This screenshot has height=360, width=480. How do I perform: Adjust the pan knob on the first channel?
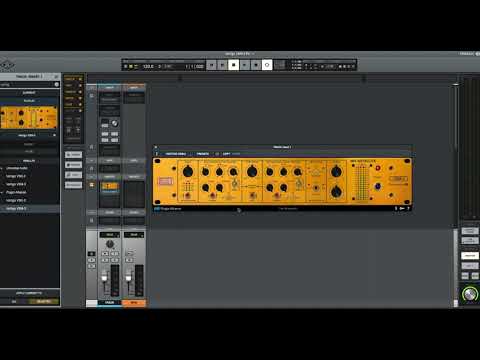(110, 244)
